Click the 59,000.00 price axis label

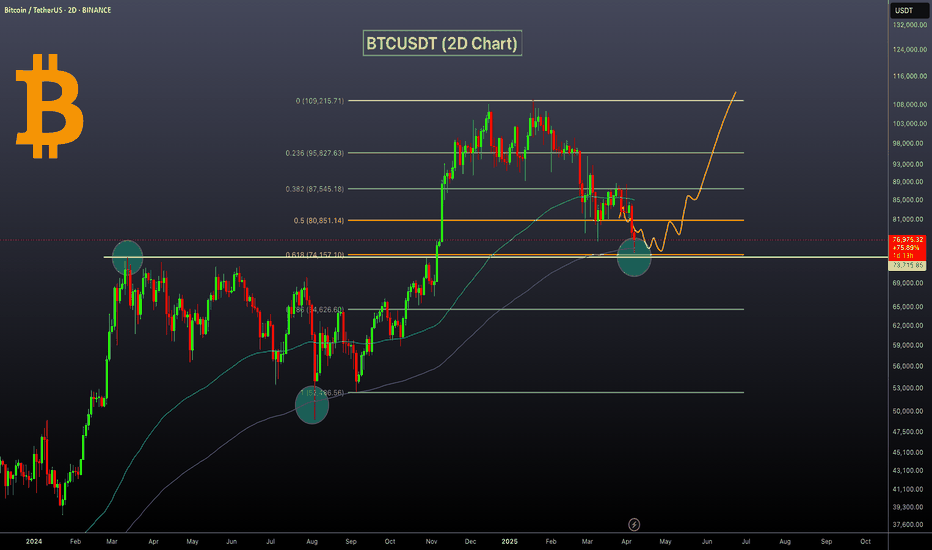pos(909,345)
